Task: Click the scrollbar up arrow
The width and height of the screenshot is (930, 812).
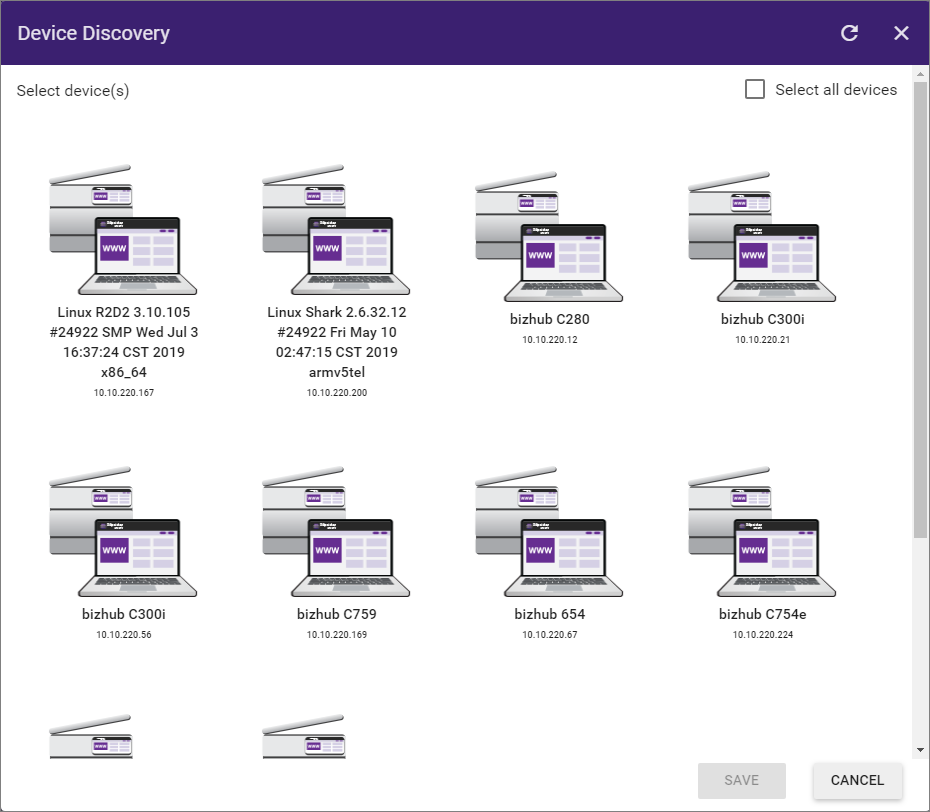Action: coord(920,74)
